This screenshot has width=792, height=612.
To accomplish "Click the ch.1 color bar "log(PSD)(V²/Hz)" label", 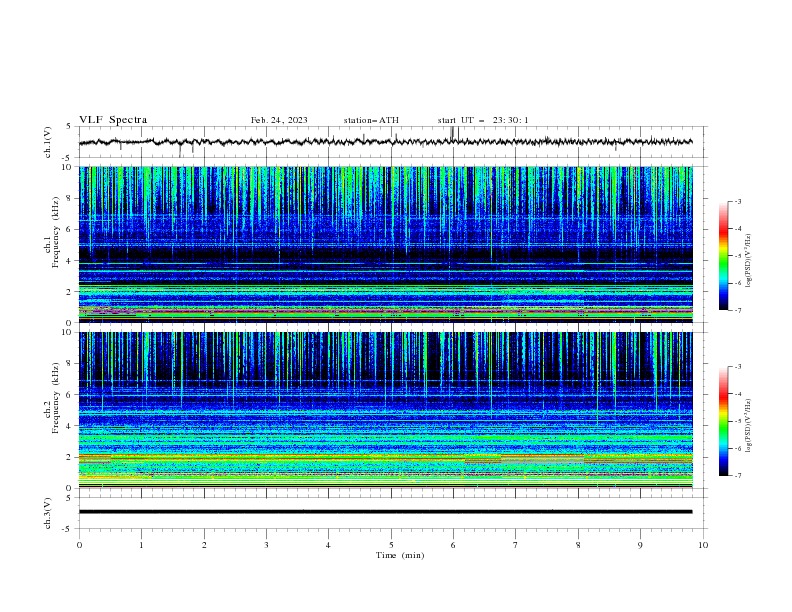I will click(749, 261).
